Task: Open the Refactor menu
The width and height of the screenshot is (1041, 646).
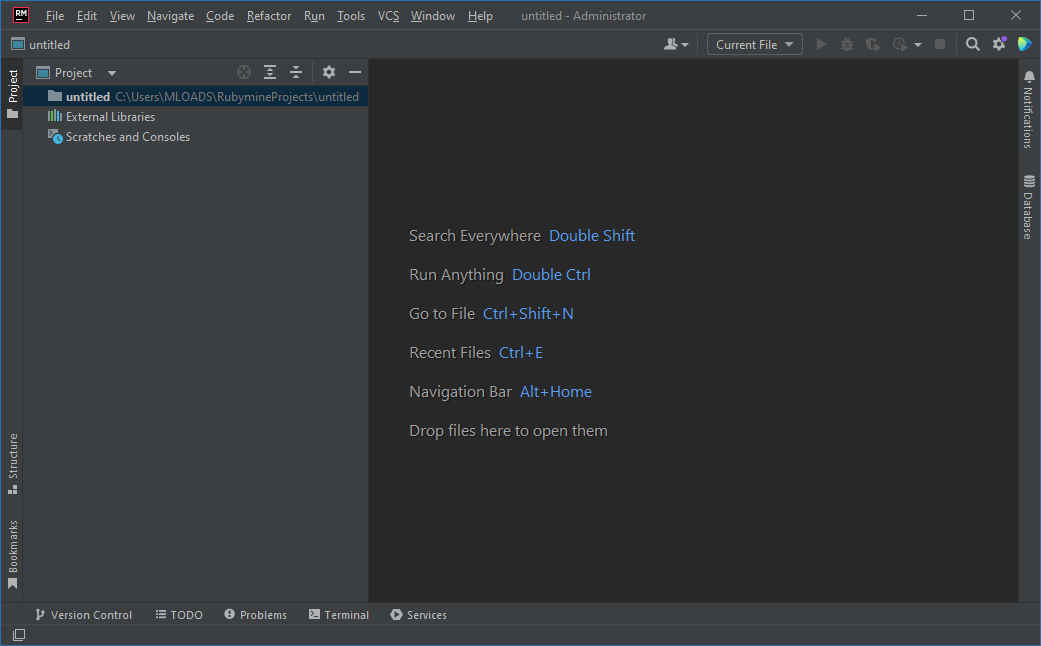Action: point(269,15)
